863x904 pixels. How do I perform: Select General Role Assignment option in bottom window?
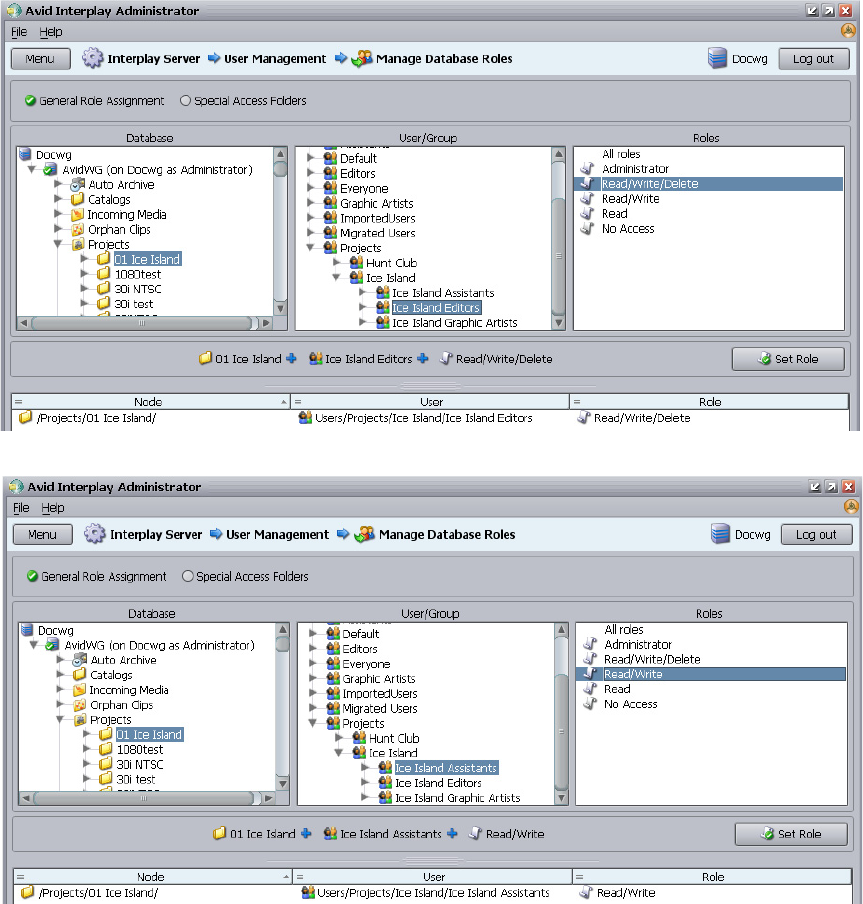click(x=96, y=576)
